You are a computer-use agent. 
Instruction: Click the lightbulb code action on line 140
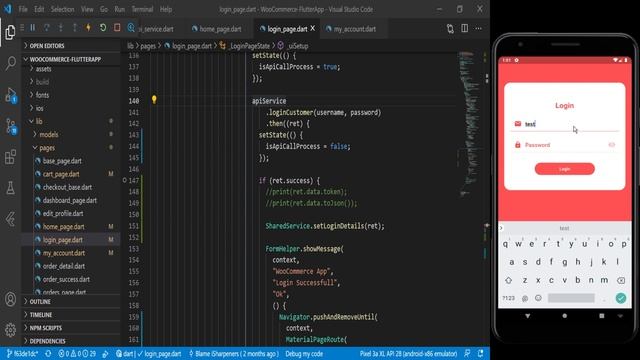(x=154, y=99)
